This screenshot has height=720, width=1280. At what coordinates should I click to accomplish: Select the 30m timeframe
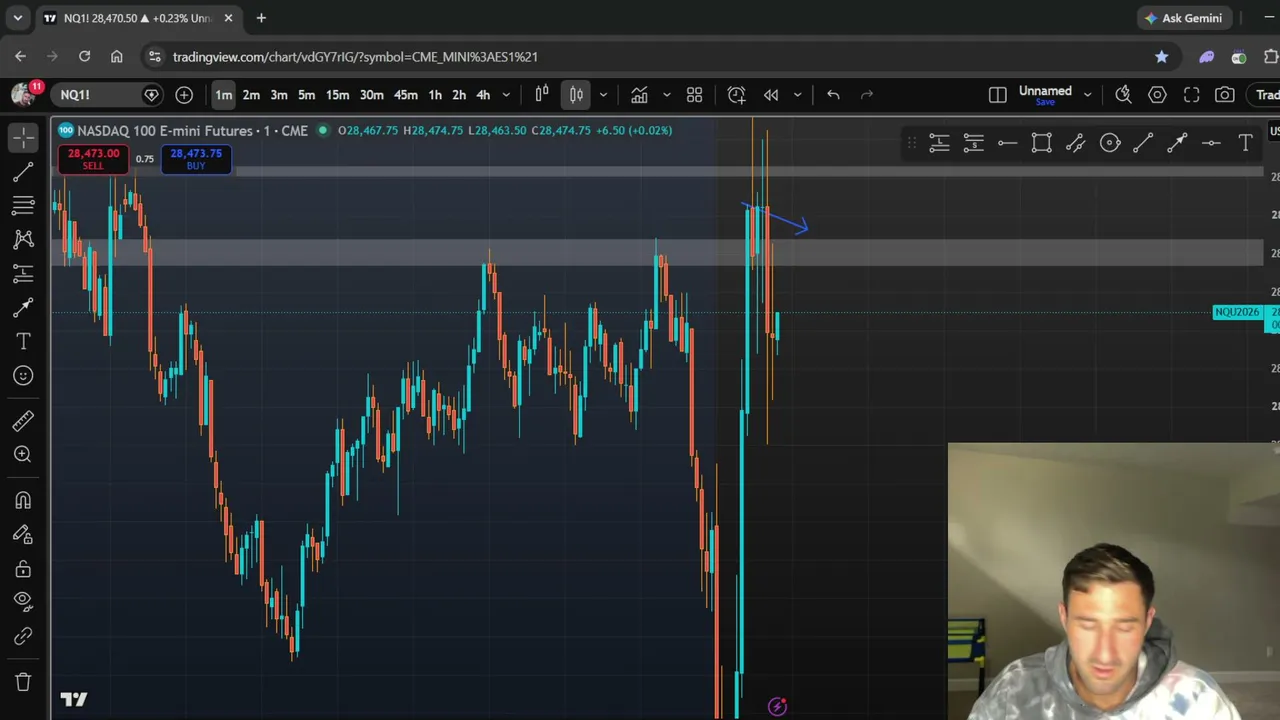(x=371, y=95)
